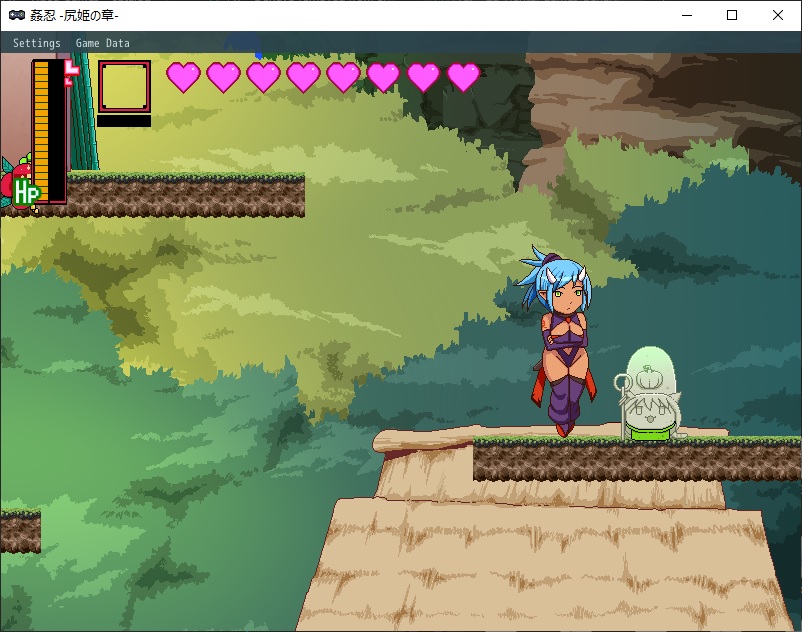The image size is (802, 632).
Task: Click the black bar under item slot
Action: click(124, 121)
